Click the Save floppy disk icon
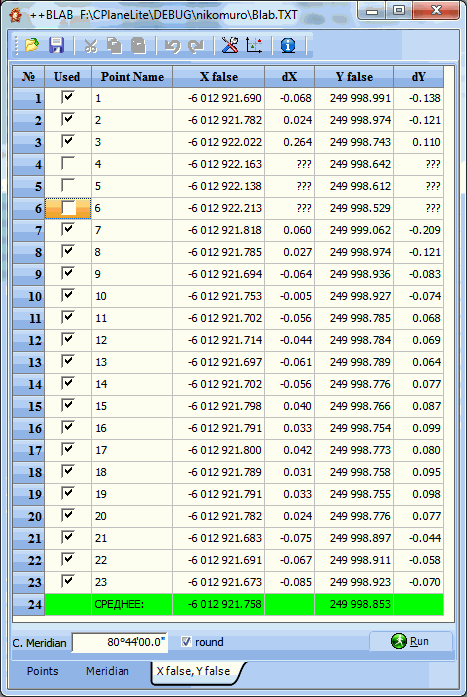 (56, 45)
